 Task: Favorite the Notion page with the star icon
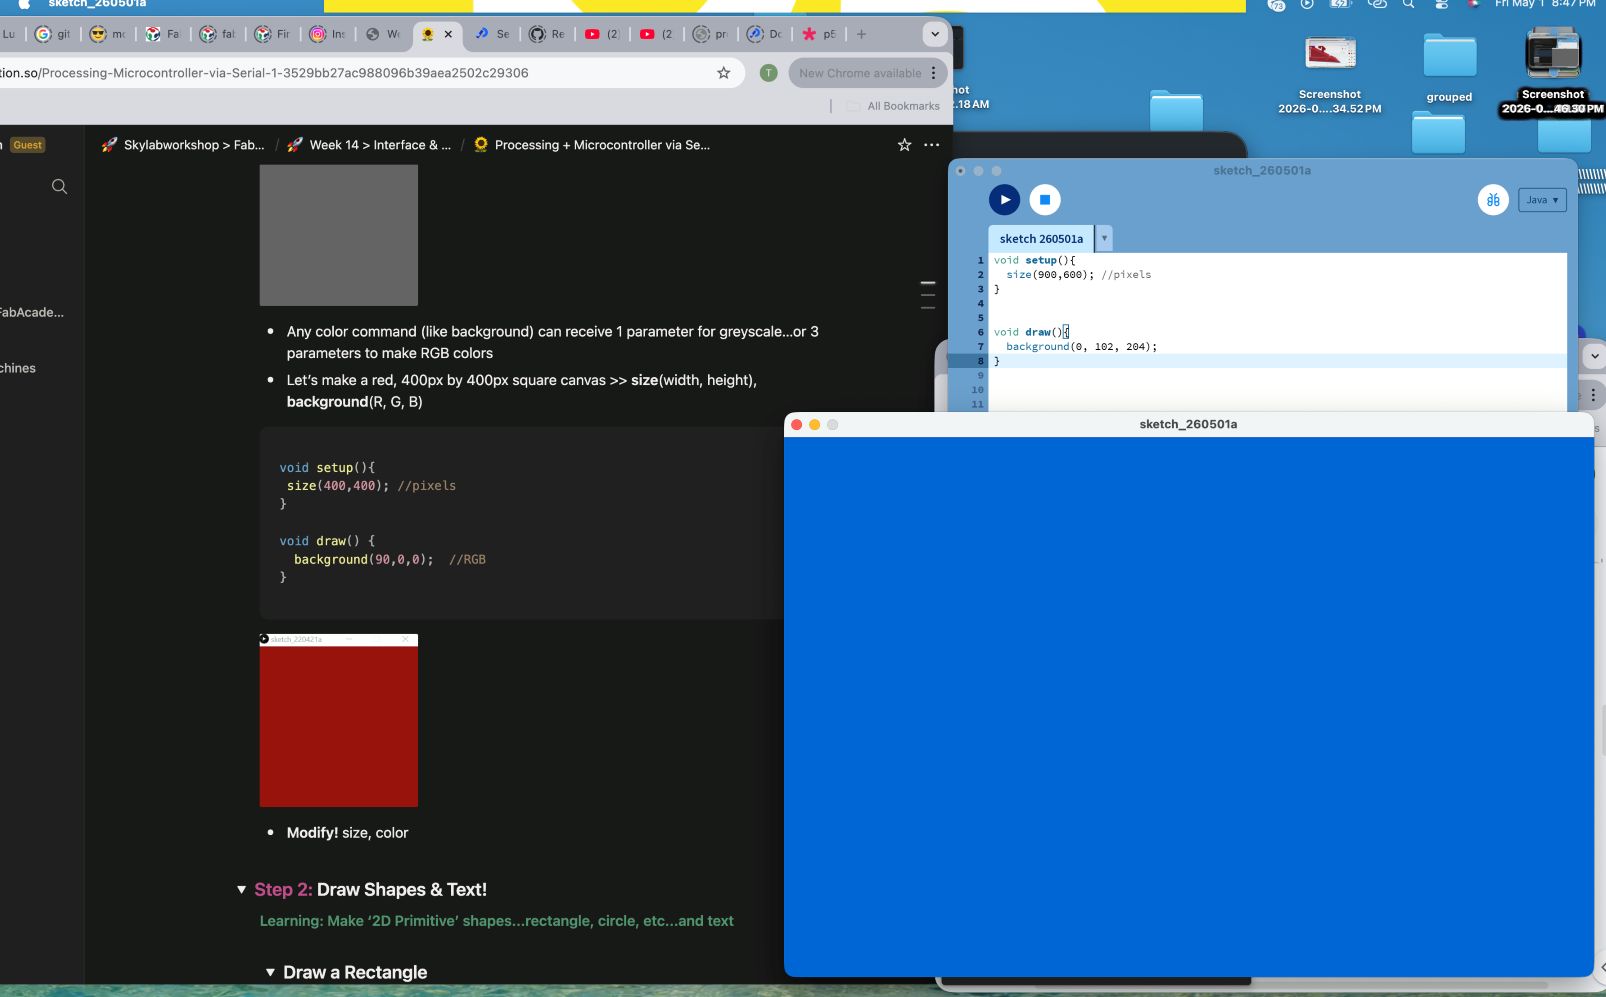[905, 145]
